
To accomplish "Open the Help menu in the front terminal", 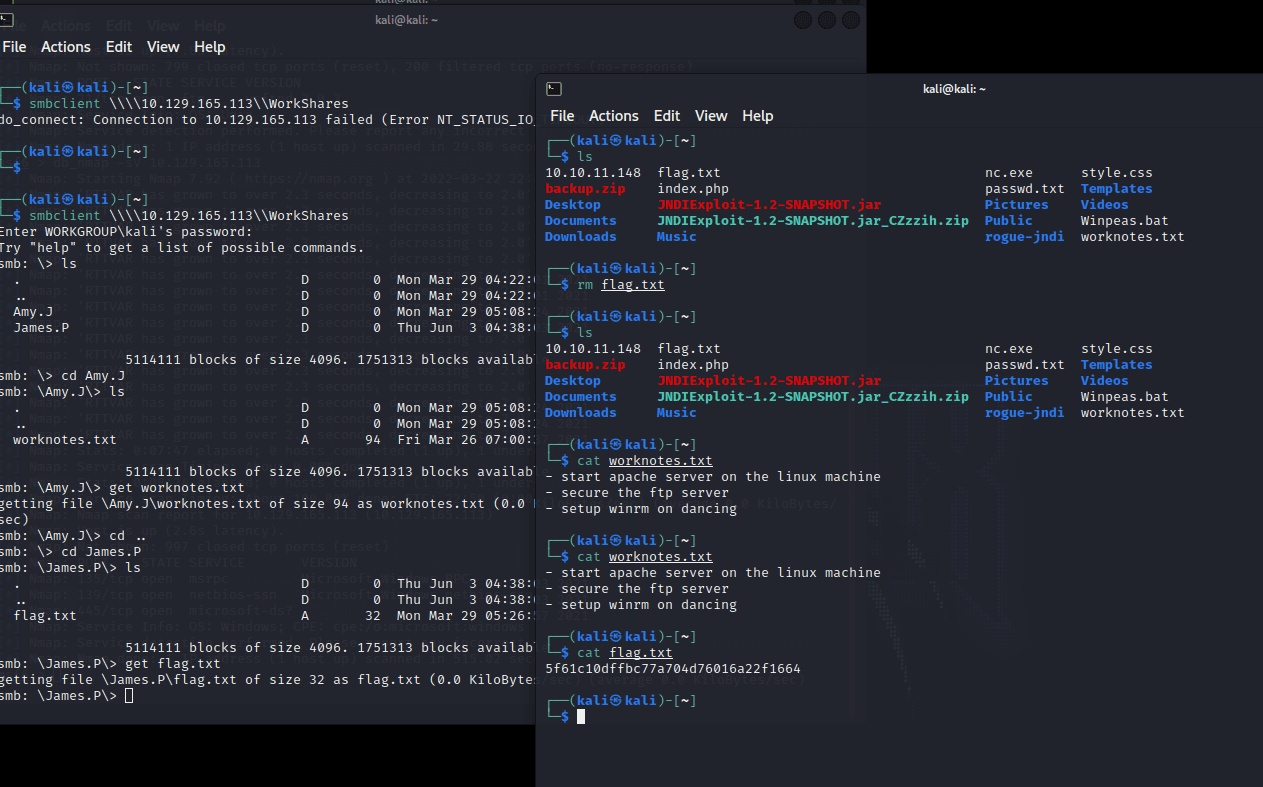I will pyautogui.click(x=757, y=116).
